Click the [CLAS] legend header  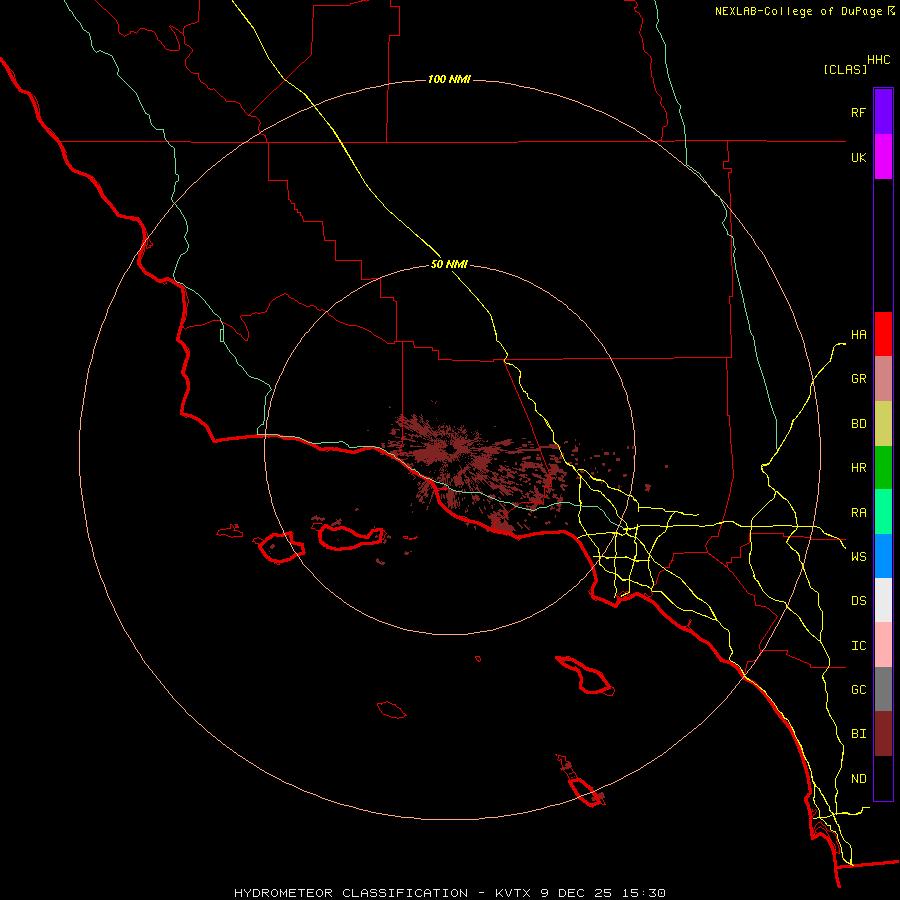(845, 69)
